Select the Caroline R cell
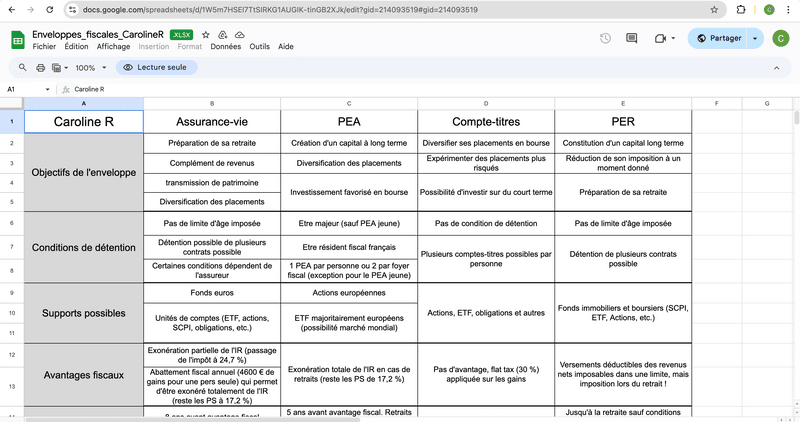Screen dimensions: 800x422 [x=84, y=122]
